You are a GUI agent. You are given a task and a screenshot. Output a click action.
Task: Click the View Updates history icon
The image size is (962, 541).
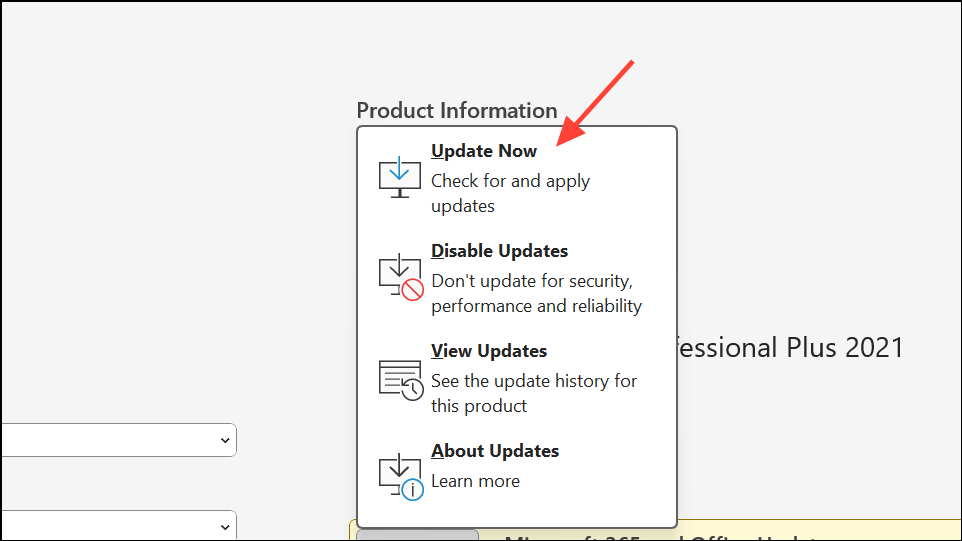tap(400, 378)
